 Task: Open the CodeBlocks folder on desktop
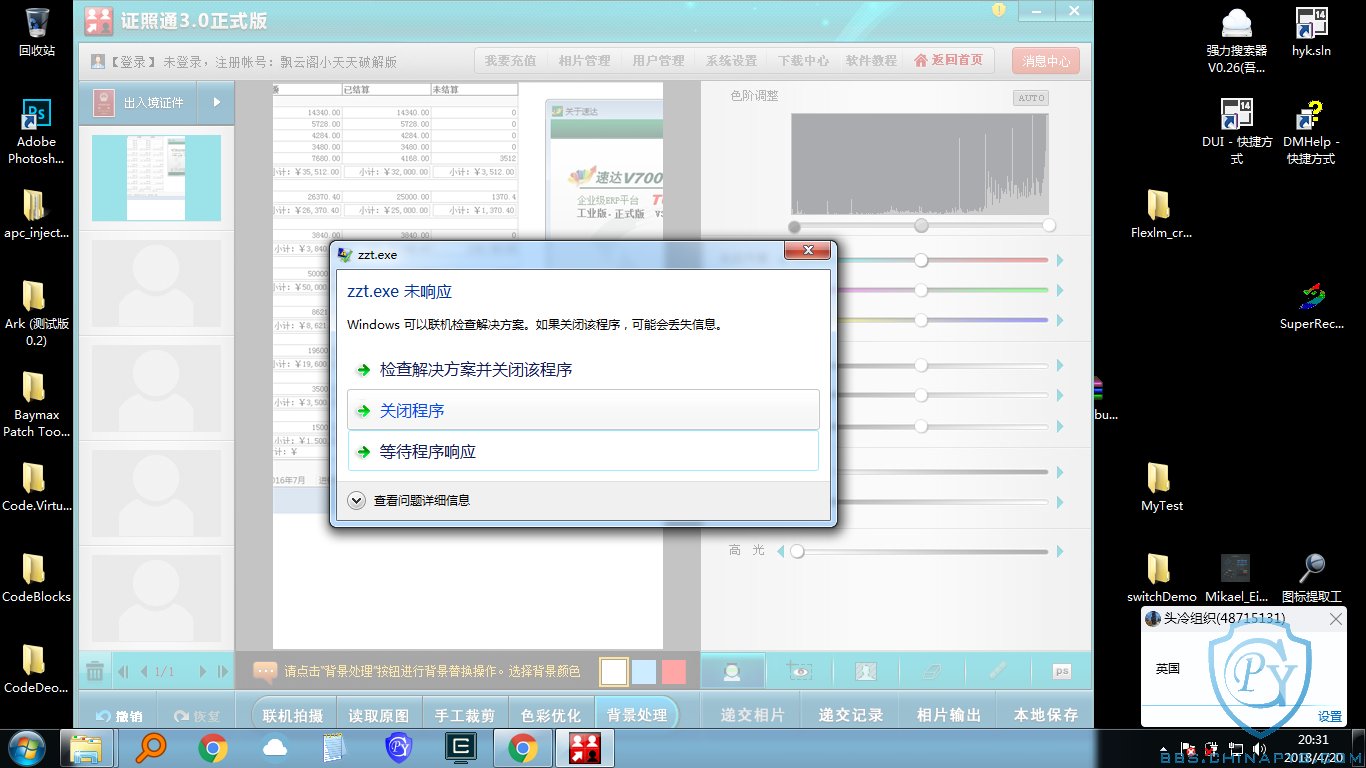(37, 579)
